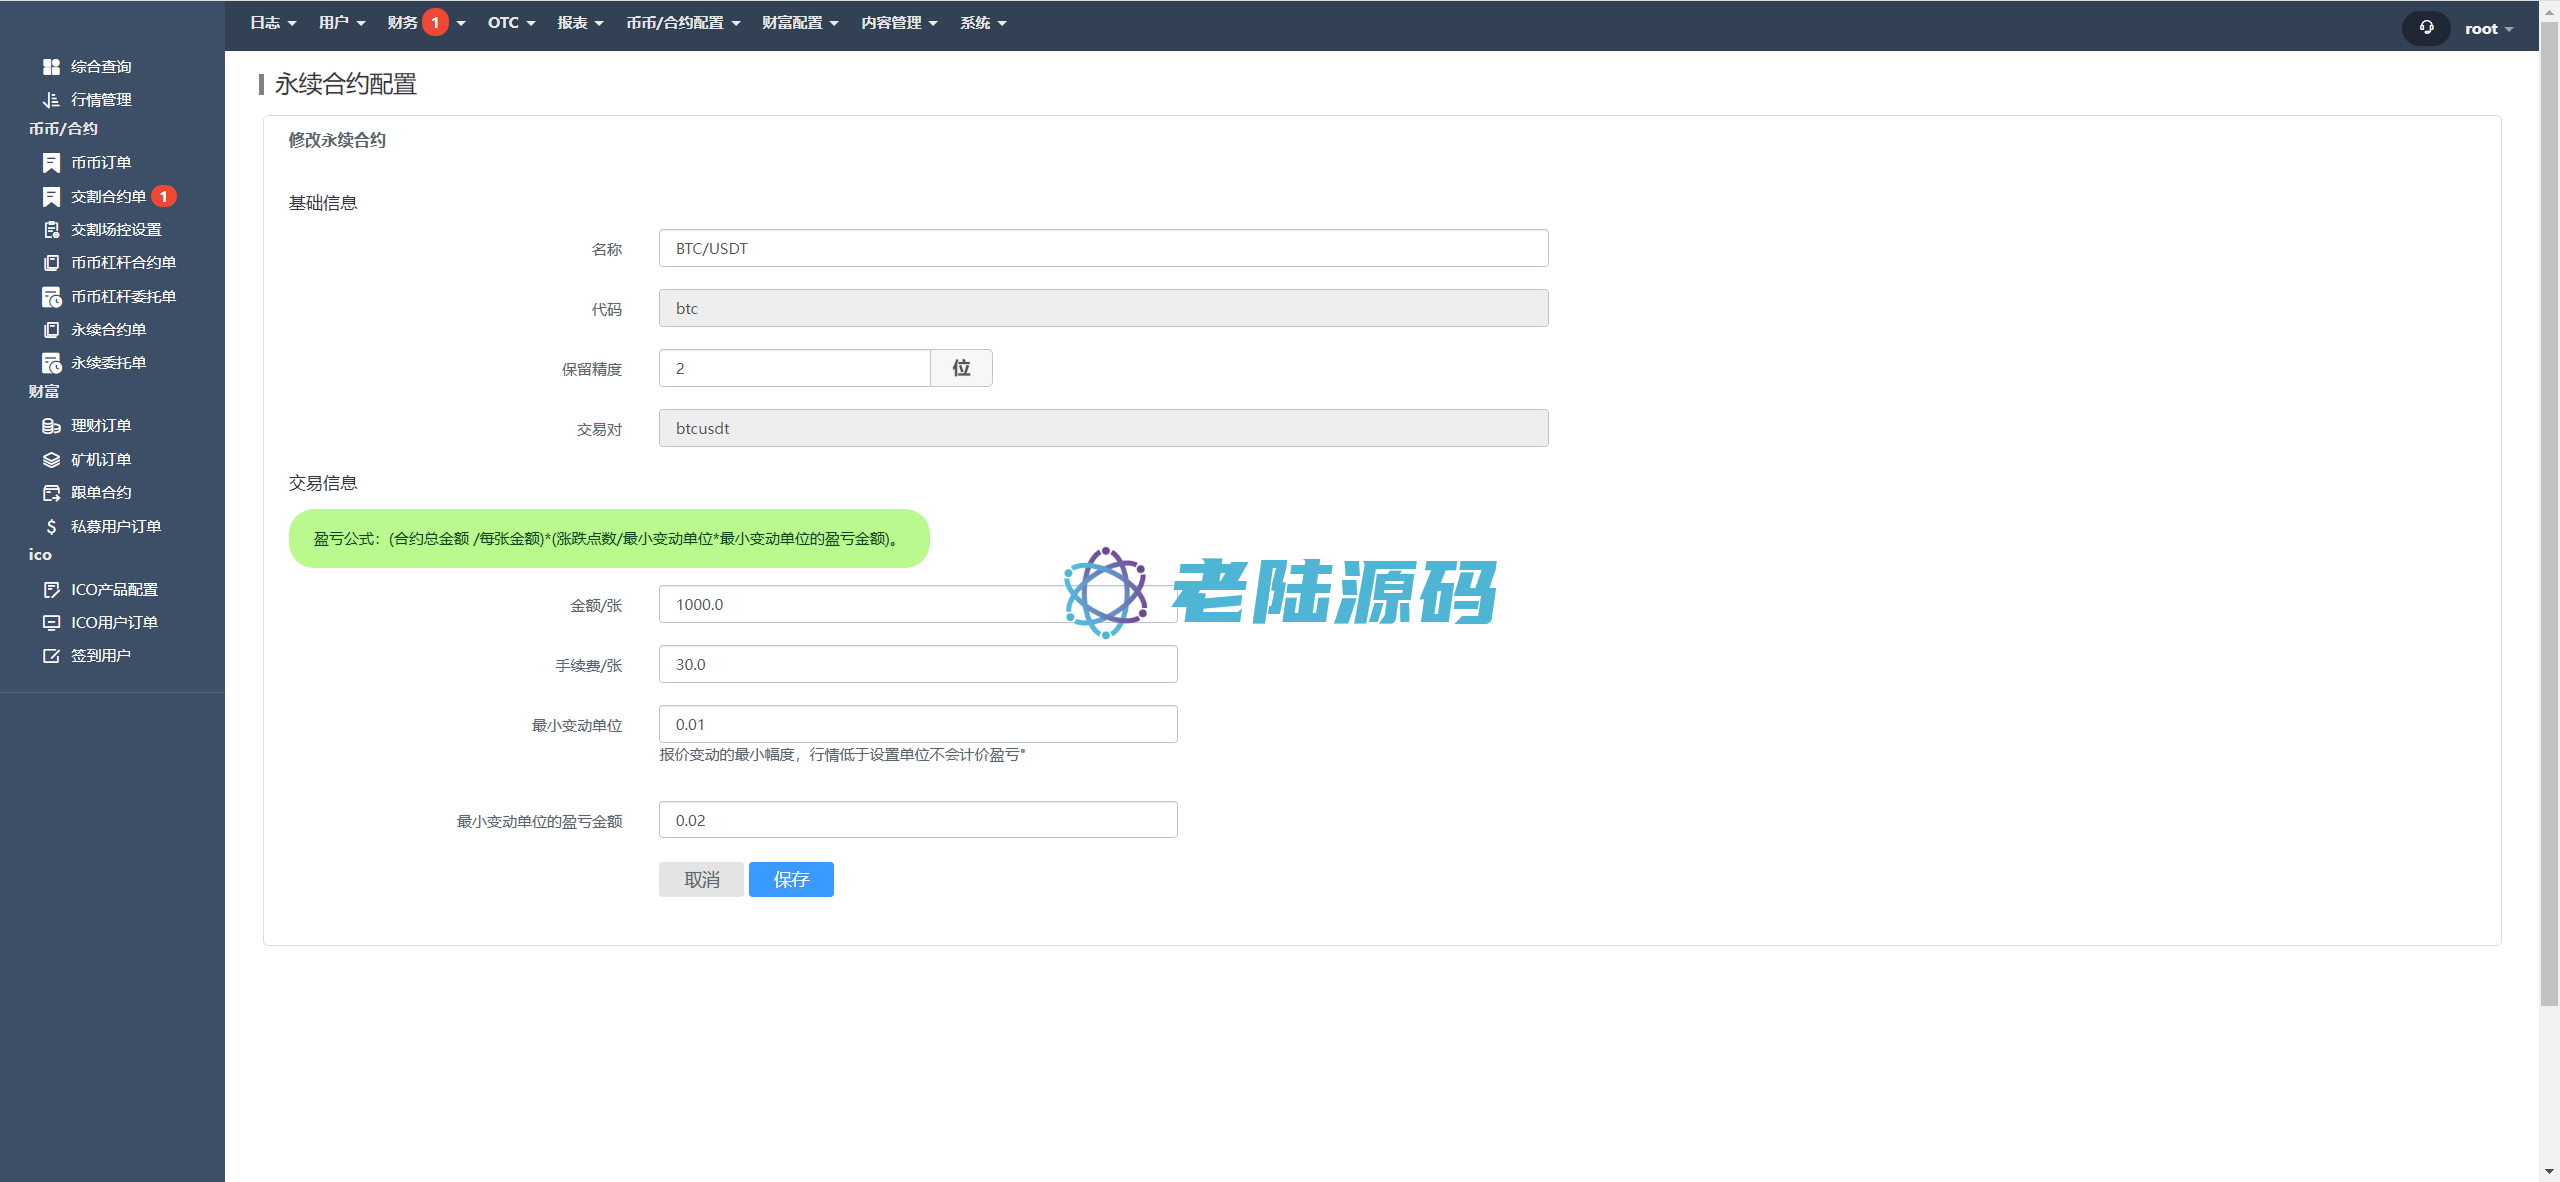Open 理财订单 sidebar item
The height and width of the screenshot is (1182, 2560).
click(x=101, y=426)
